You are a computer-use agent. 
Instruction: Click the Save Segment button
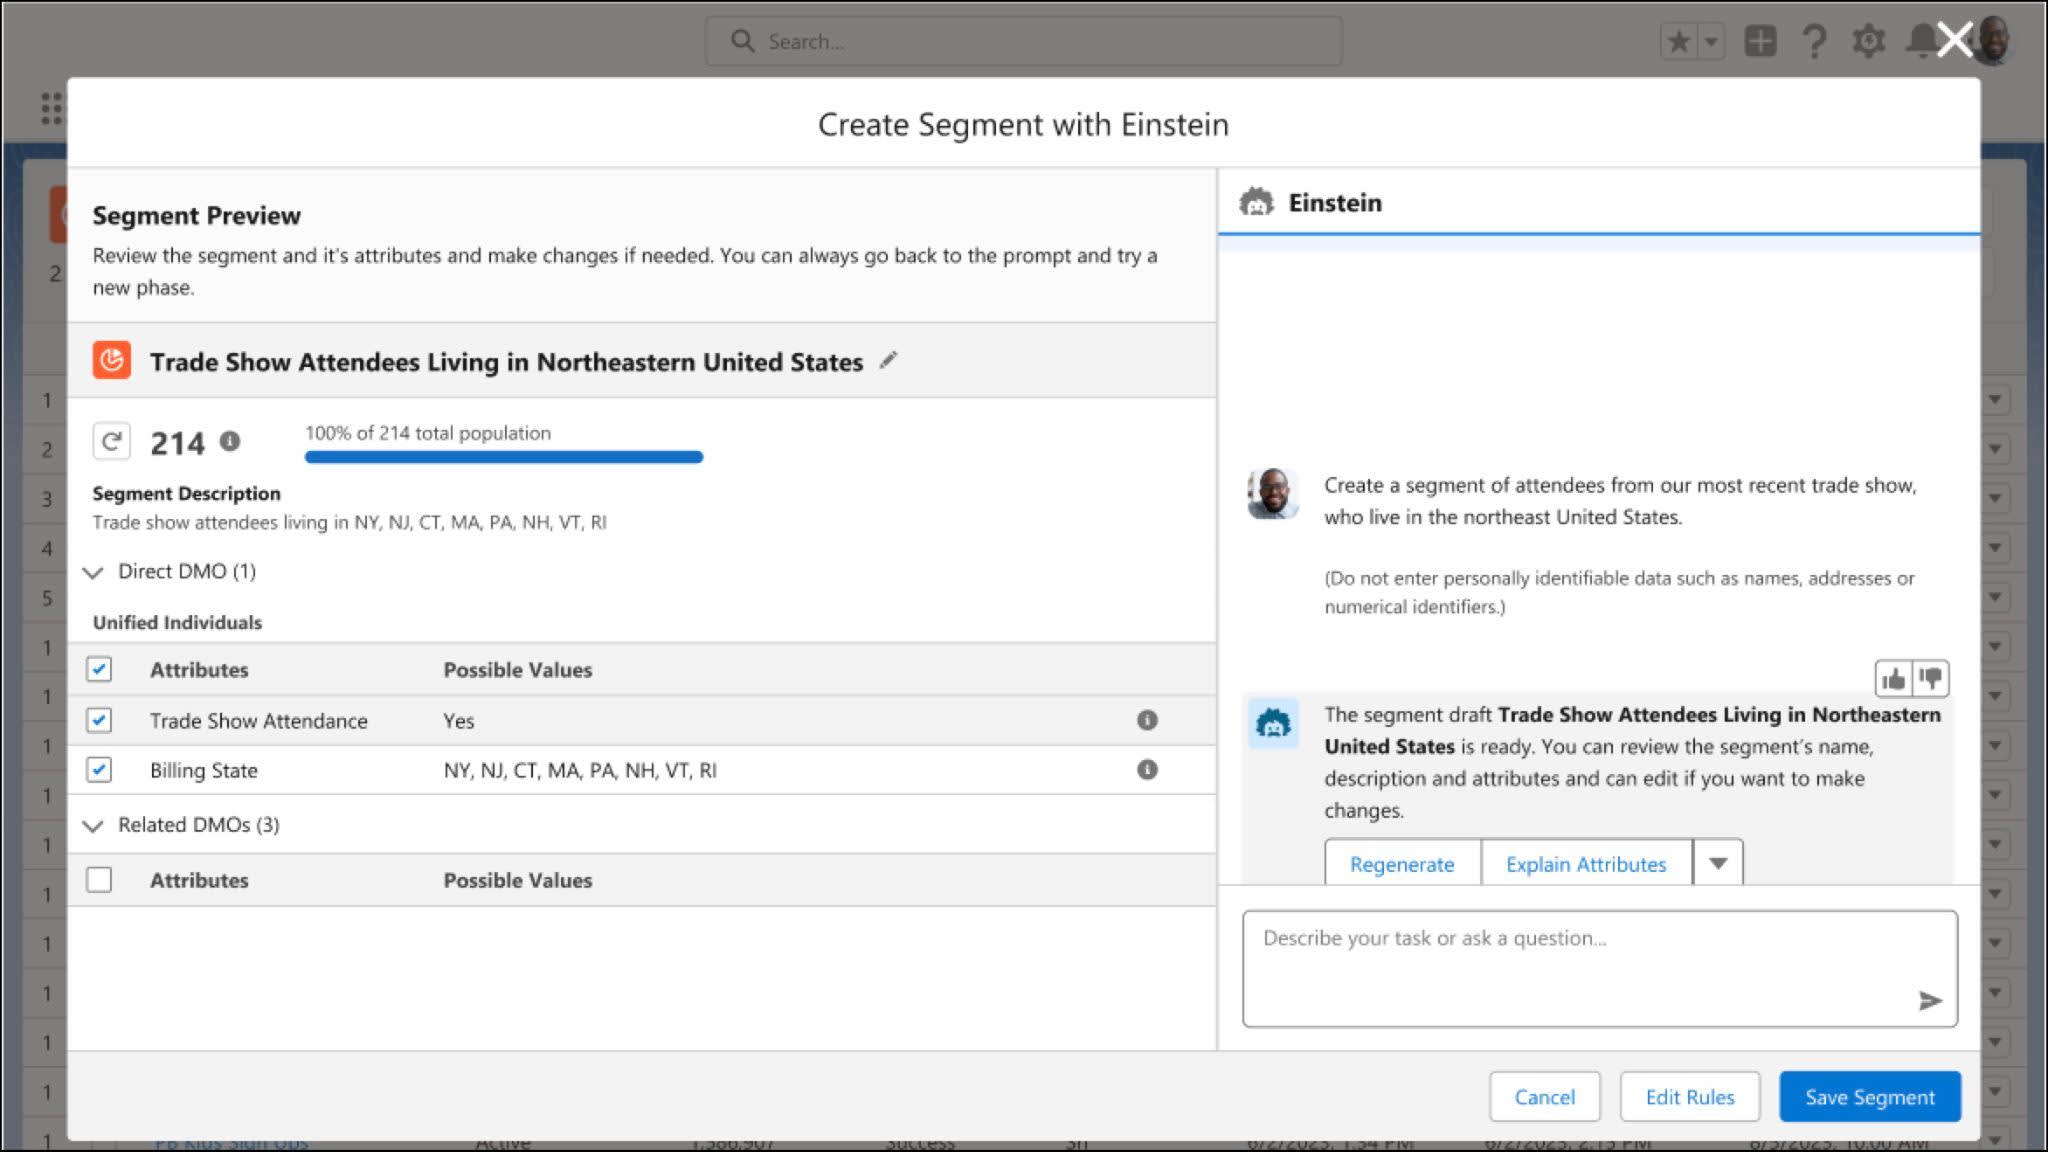pyautogui.click(x=1870, y=1097)
